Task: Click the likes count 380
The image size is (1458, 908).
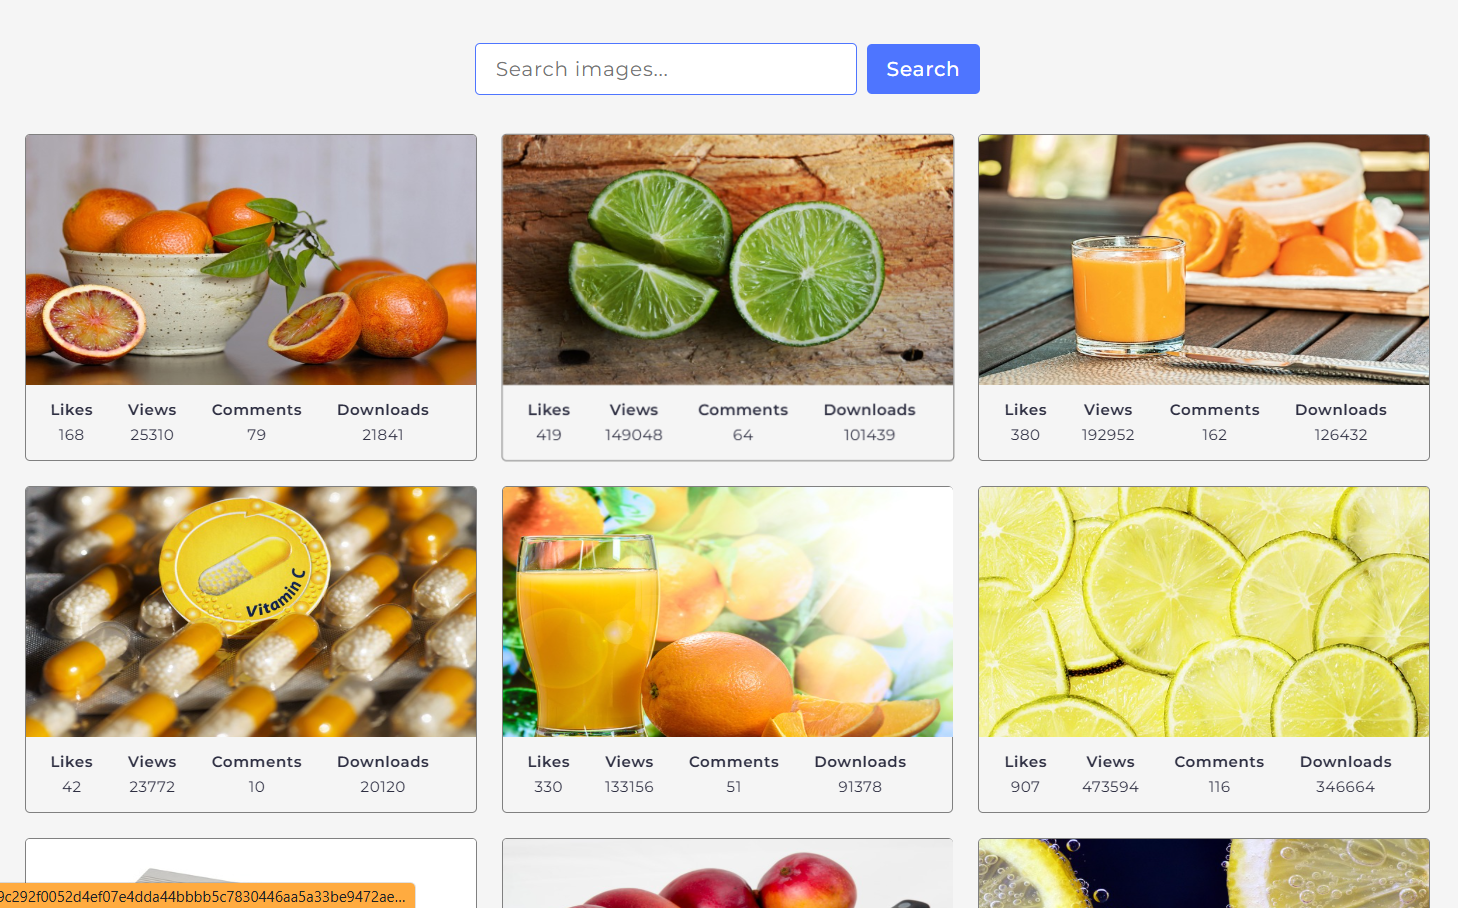Action: (1025, 435)
